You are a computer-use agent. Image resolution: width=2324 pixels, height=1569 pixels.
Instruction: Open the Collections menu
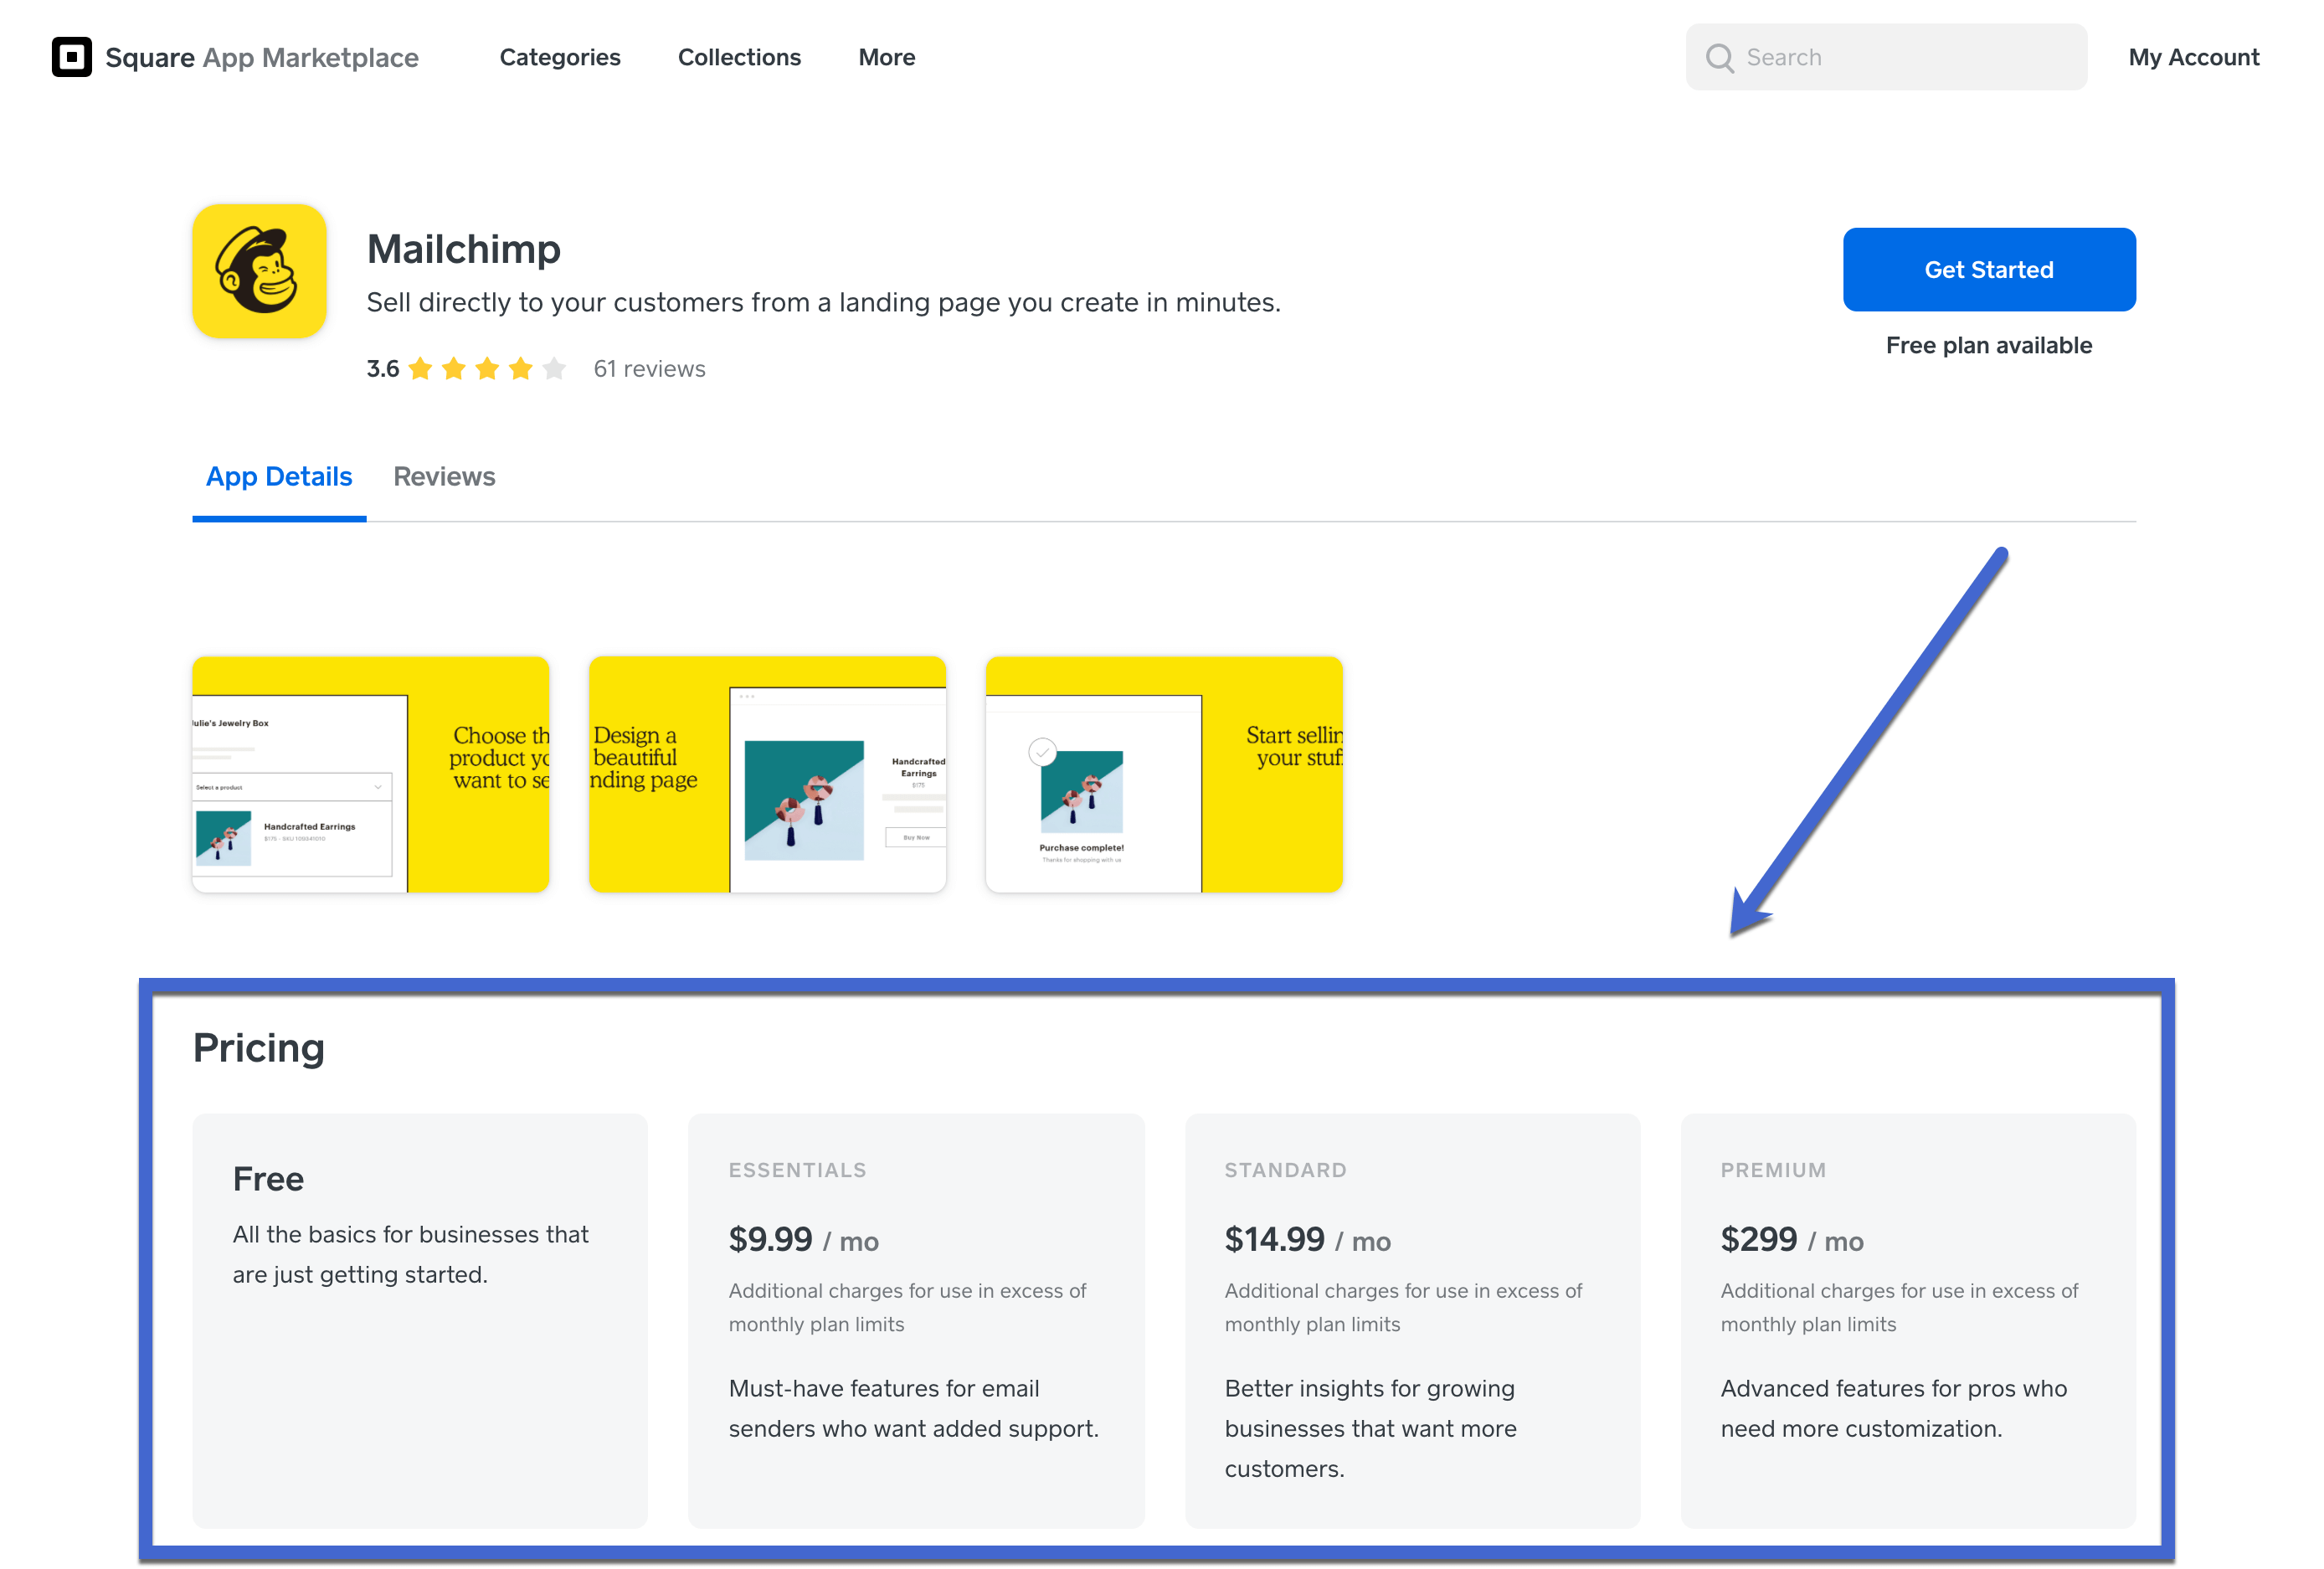click(x=739, y=57)
